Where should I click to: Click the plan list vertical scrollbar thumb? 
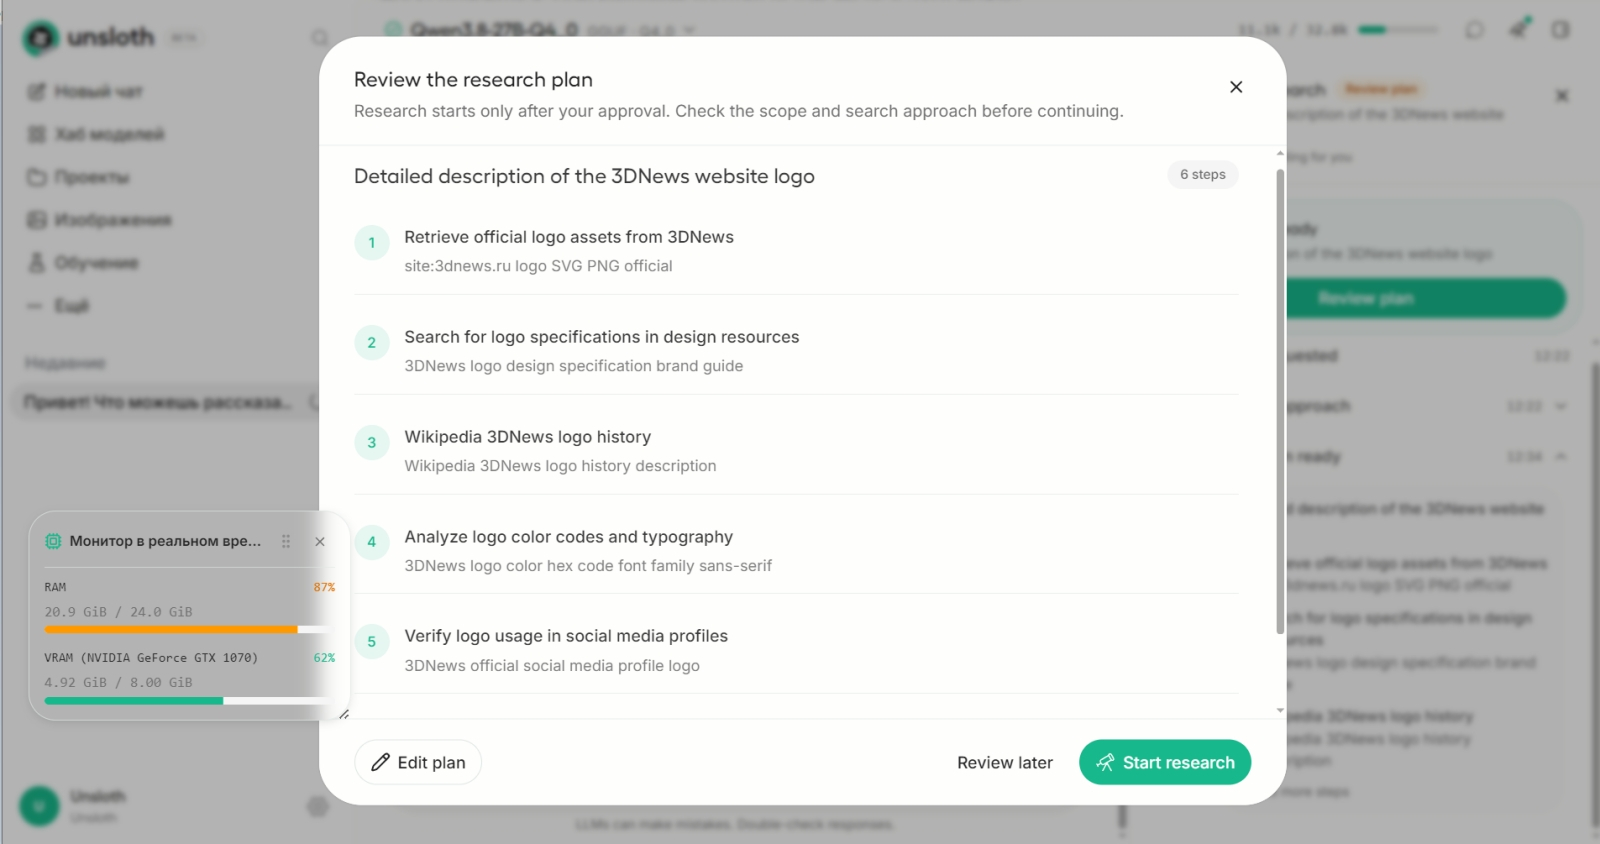[x=1280, y=402]
